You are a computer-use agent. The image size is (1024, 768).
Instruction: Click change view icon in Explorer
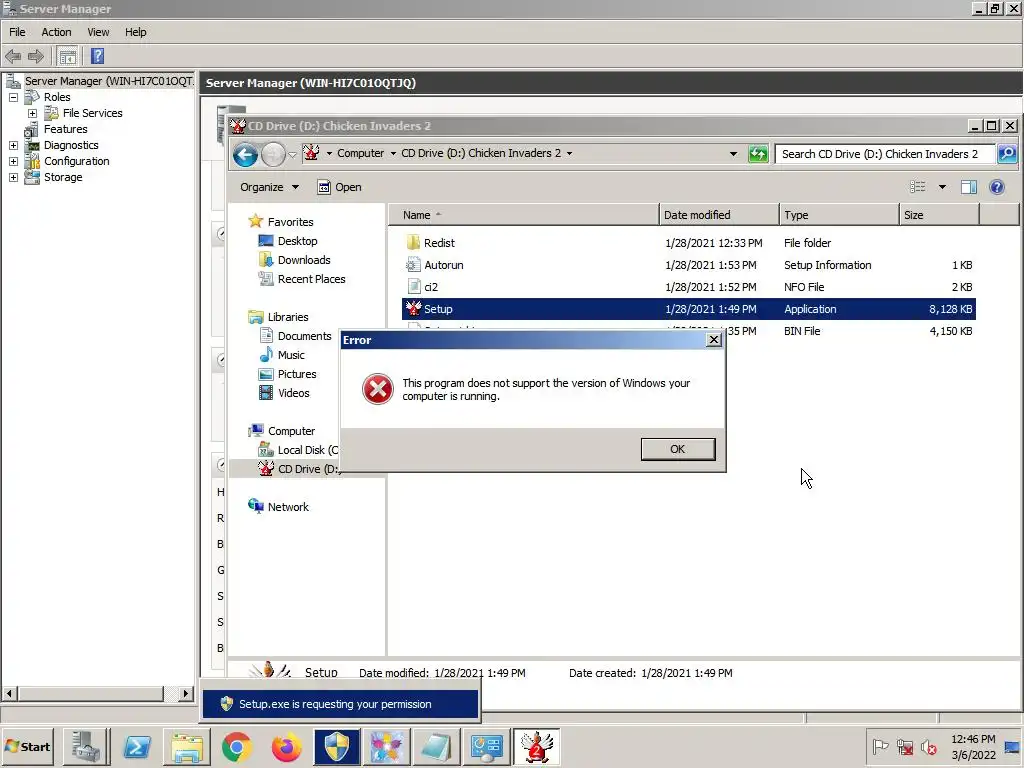click(918, 187)
